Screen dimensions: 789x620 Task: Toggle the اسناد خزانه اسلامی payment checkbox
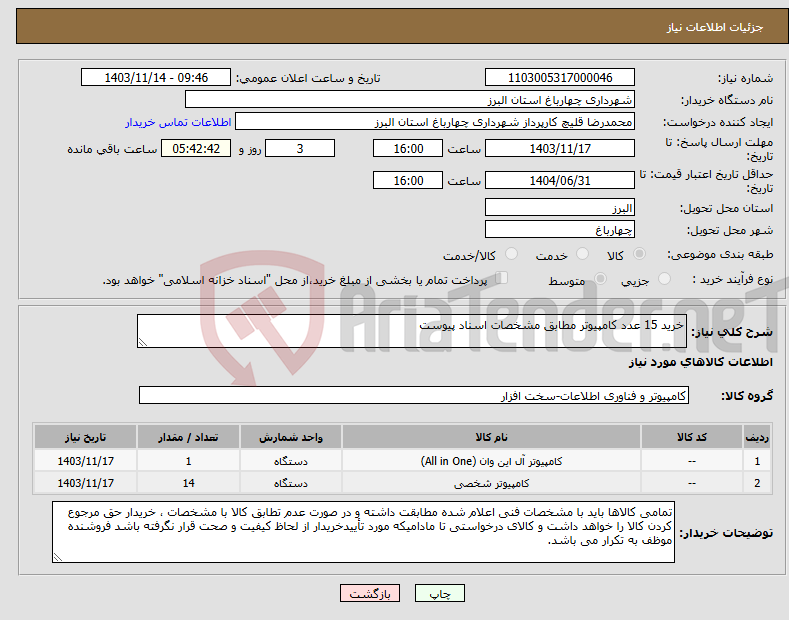pos(501,277)
